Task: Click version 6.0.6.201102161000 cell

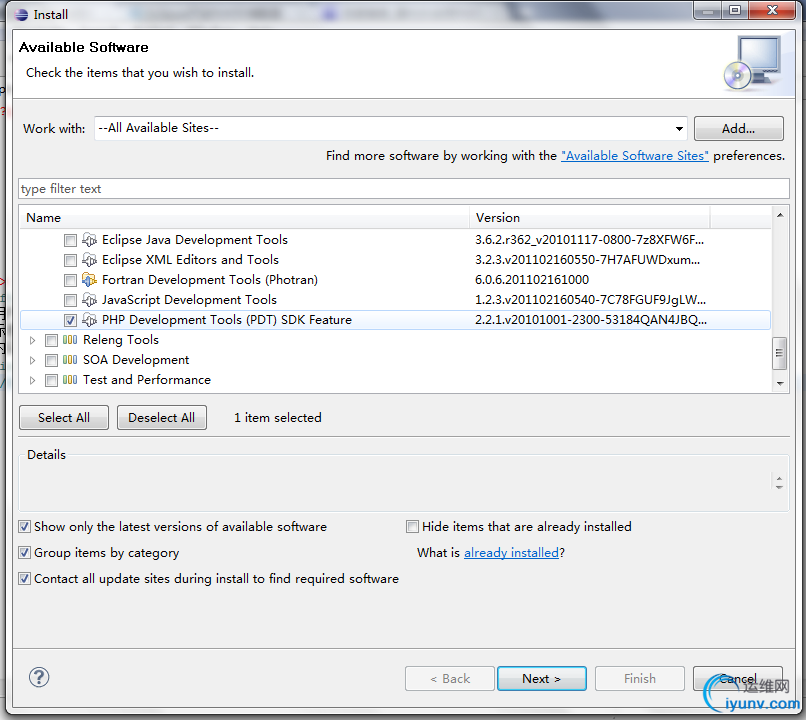Action: coord(532,280)
